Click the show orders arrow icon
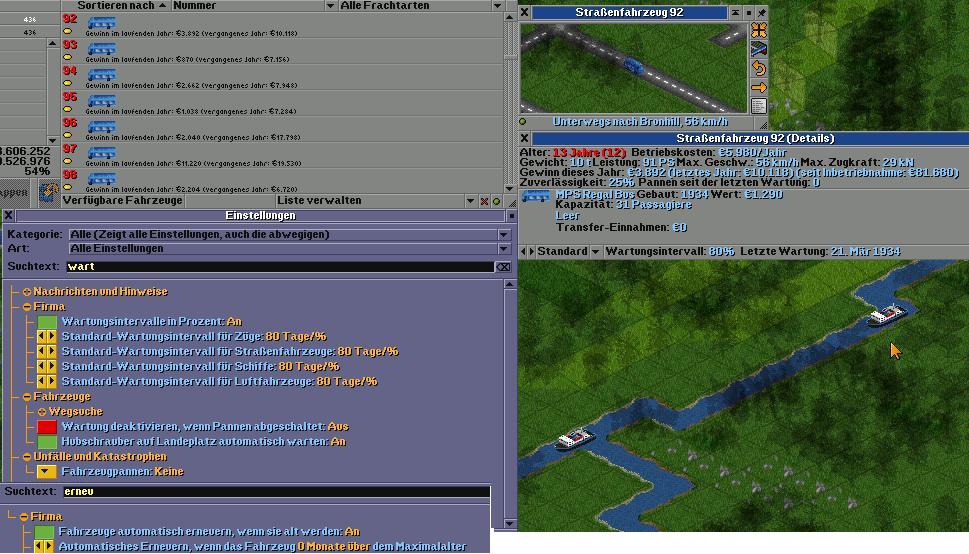This screenshot has width=969, height=554. tap(758, 88)
